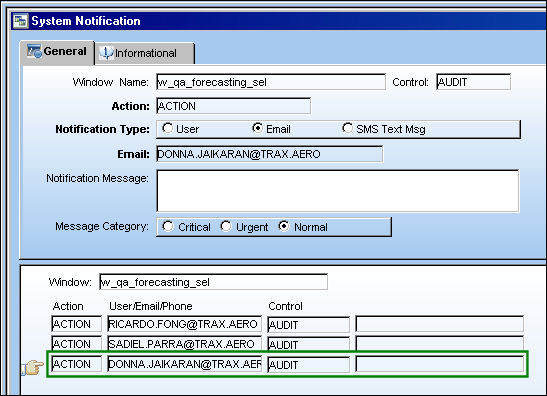Viewport: 547px width, 396px height.
Task: Click the User/Email/Phone column header
Action: [151, 306]
